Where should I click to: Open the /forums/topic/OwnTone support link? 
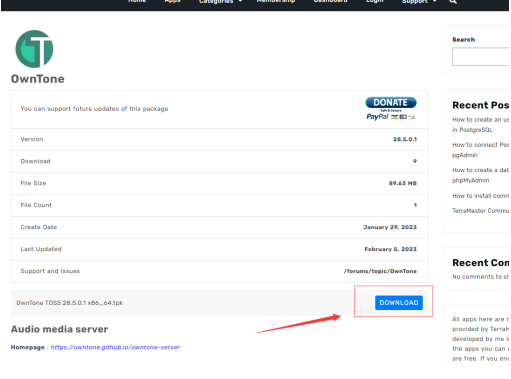pos(380,271)
